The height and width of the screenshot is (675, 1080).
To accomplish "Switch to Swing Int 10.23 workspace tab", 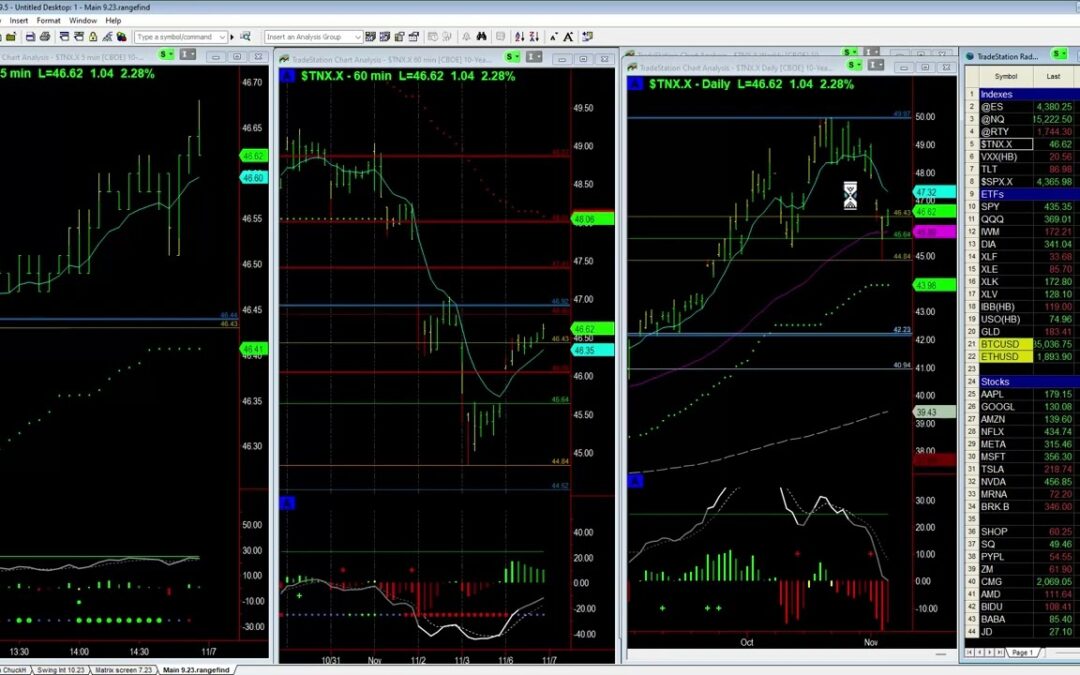I will [61, 669].
